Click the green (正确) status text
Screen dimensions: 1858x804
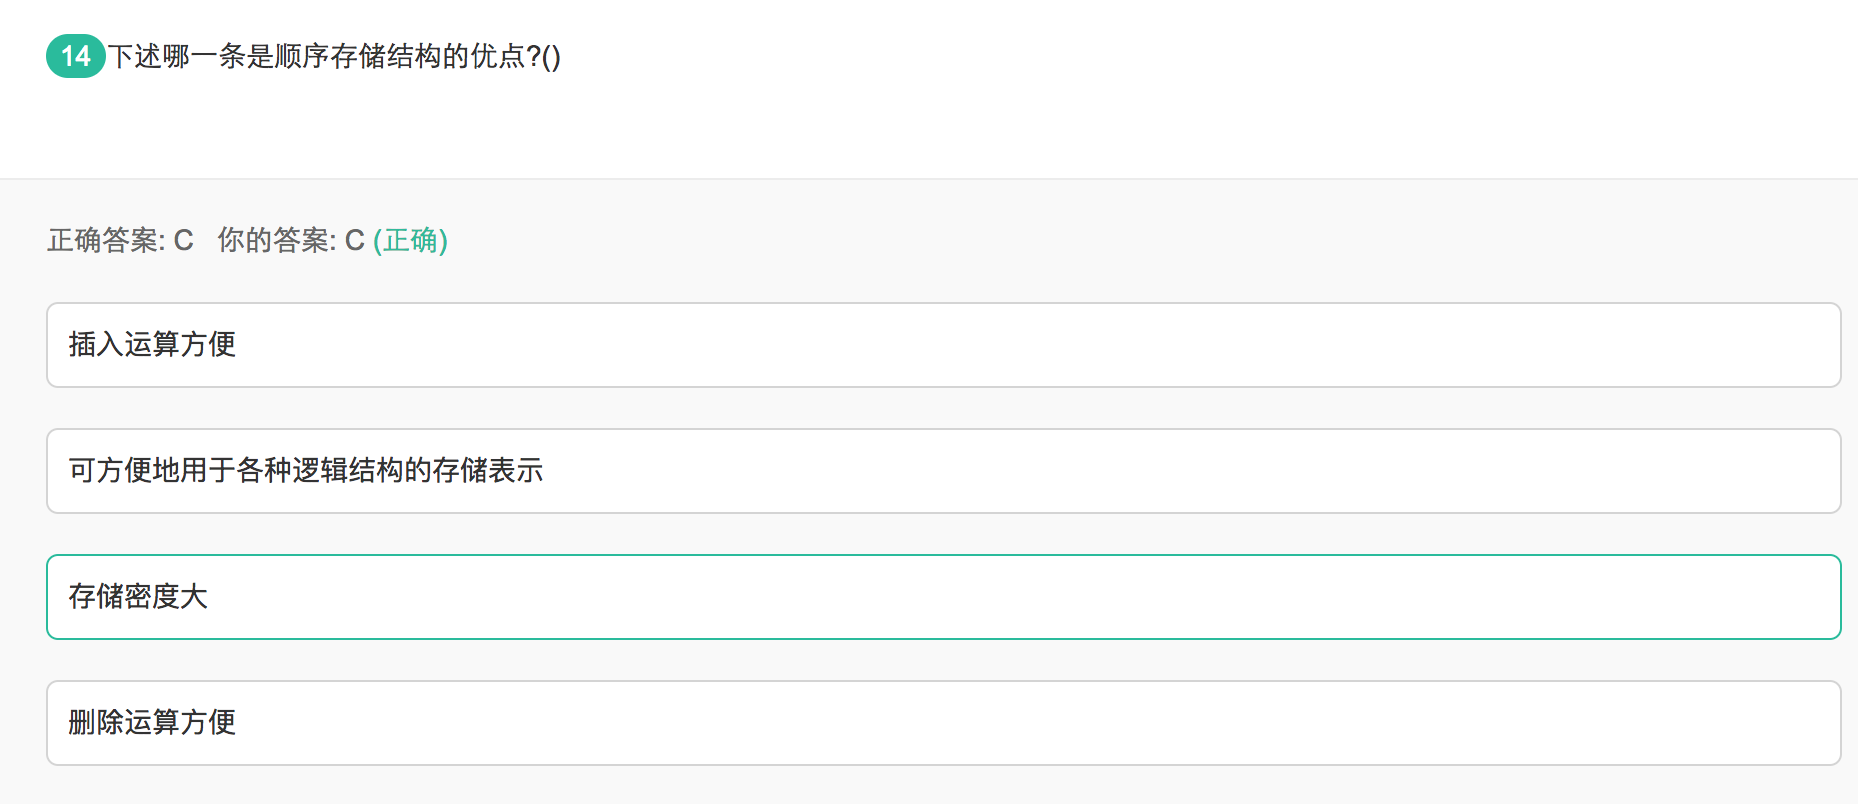click(410, 240)
